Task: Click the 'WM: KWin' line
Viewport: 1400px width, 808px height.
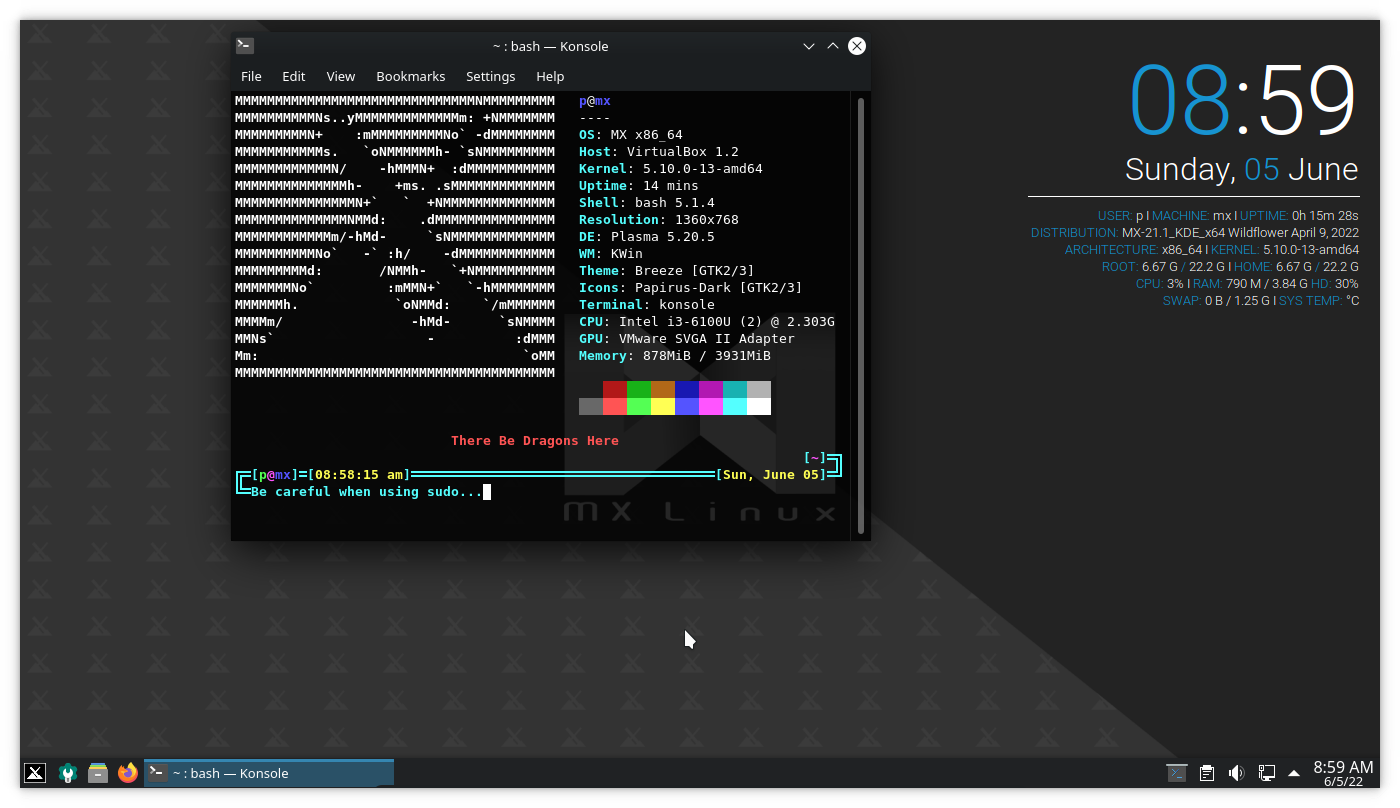Action: tap(611, 254)
